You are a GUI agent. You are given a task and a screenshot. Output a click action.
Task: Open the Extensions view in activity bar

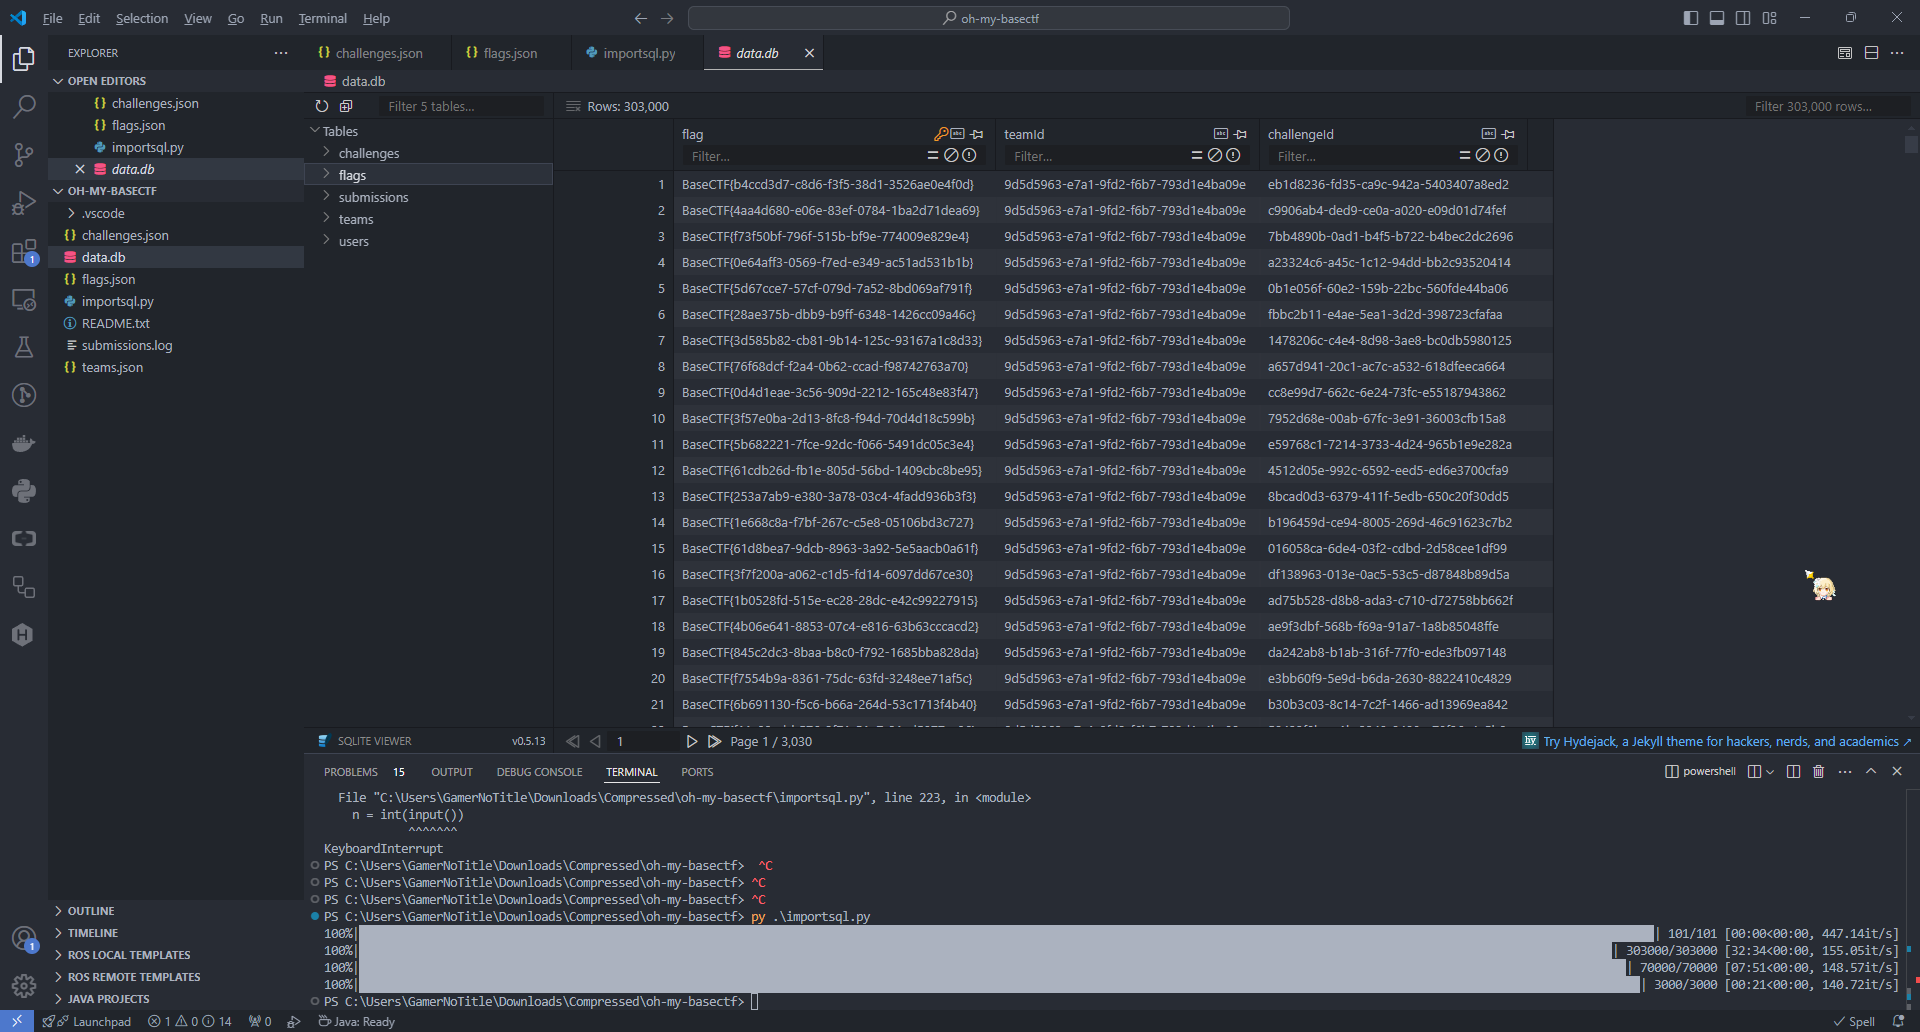click(24, 252)
